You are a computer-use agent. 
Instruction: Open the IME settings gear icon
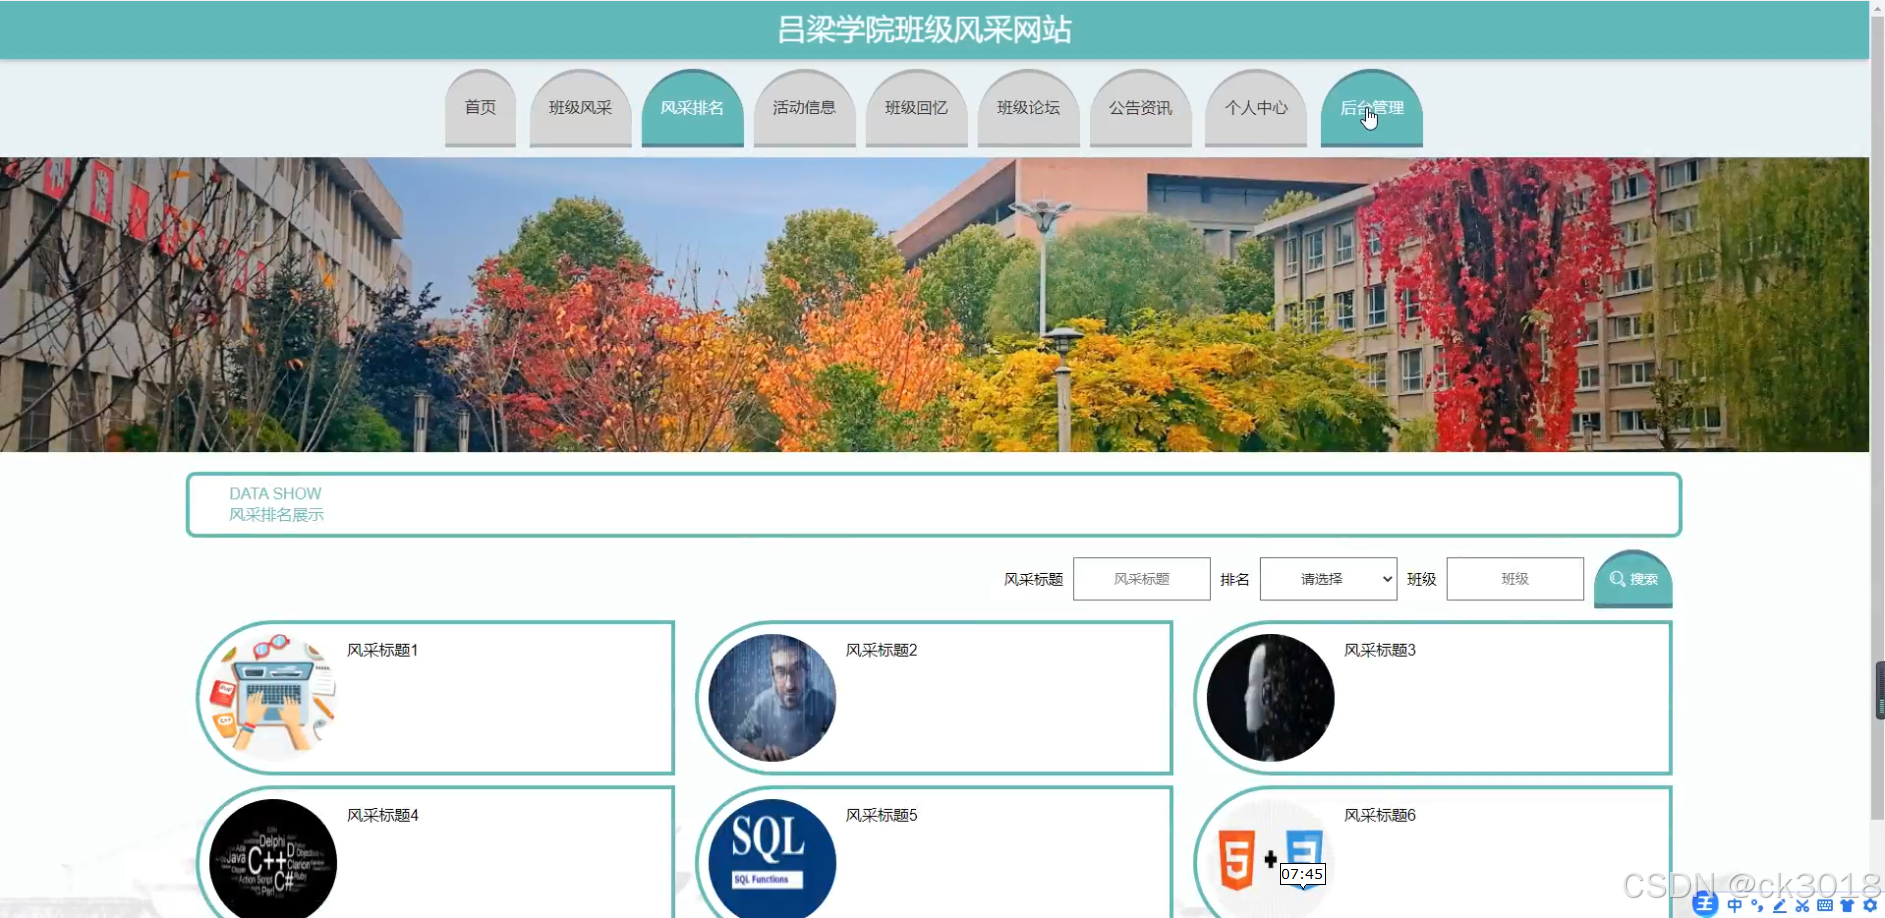coord(1869,905)
